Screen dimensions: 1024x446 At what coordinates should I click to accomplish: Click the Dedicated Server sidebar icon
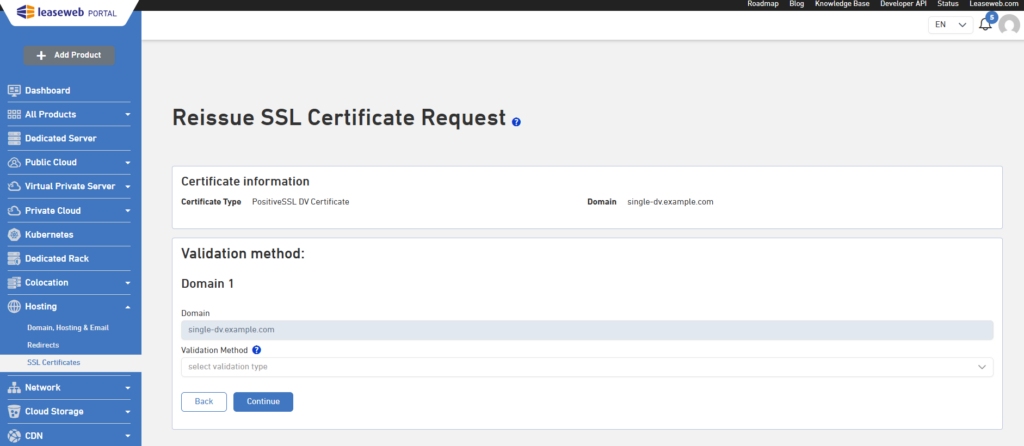[14, 138]
